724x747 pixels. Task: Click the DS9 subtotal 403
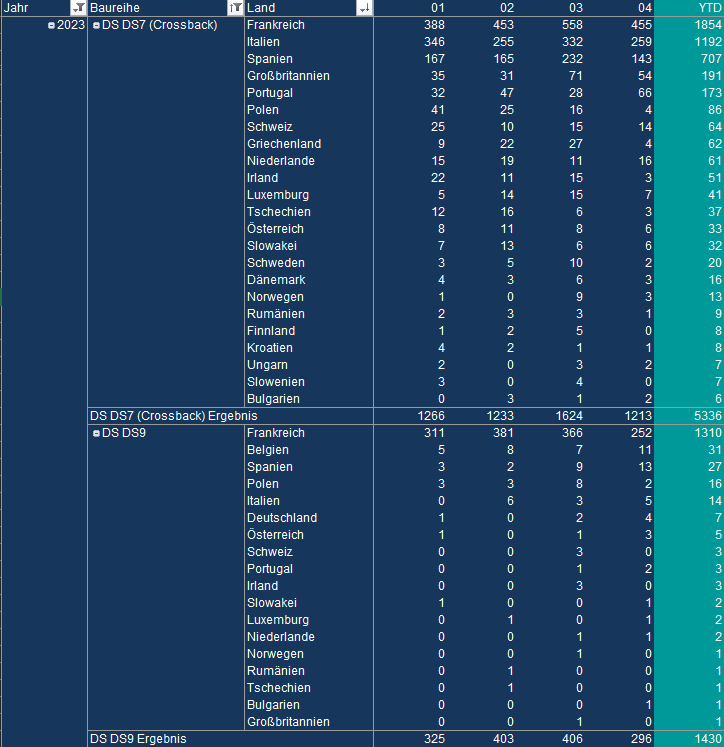point(503,739)
